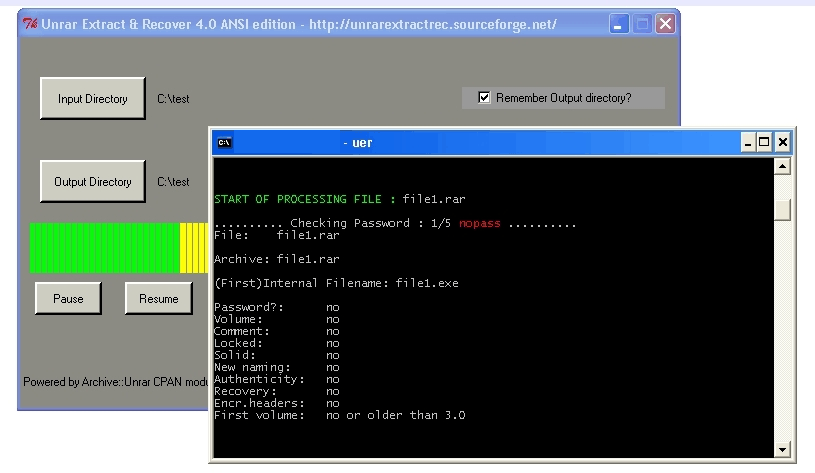Click 'First volume: no or older than 3.0'
Screen dimensions: 815x473
pos(340,415)
